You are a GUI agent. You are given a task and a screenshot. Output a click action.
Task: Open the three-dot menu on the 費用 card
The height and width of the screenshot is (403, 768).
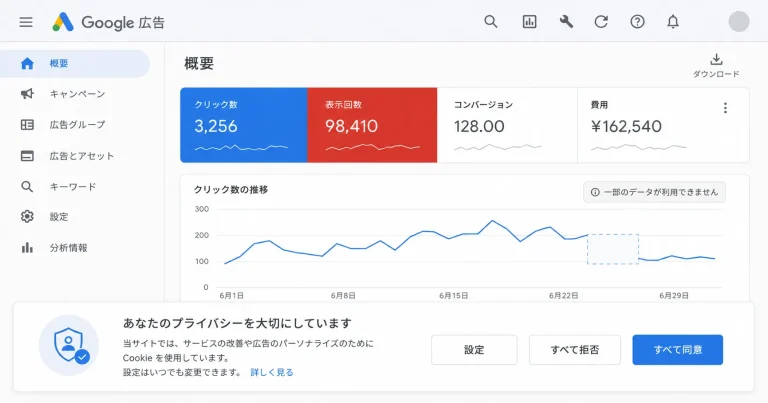tap(725, 108)
